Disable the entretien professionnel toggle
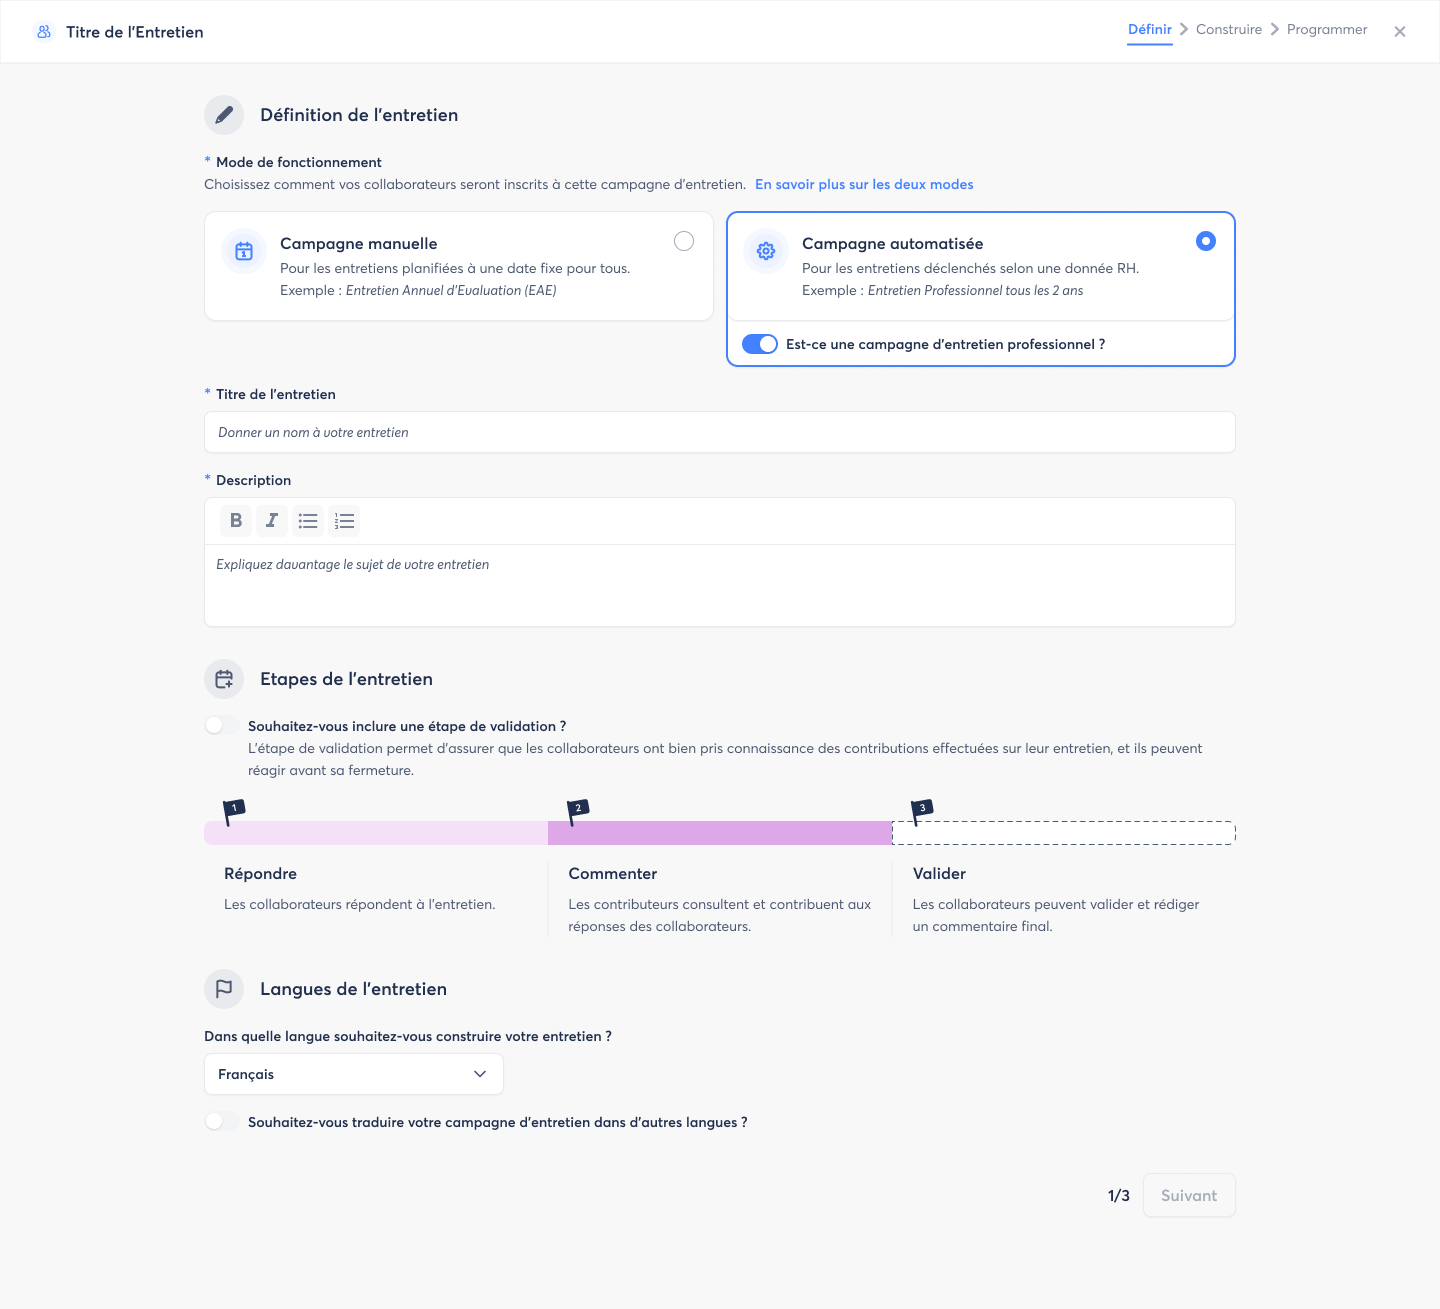Image resolution: width=1440 pixels, height=1309 pixels. pos(760,344)
